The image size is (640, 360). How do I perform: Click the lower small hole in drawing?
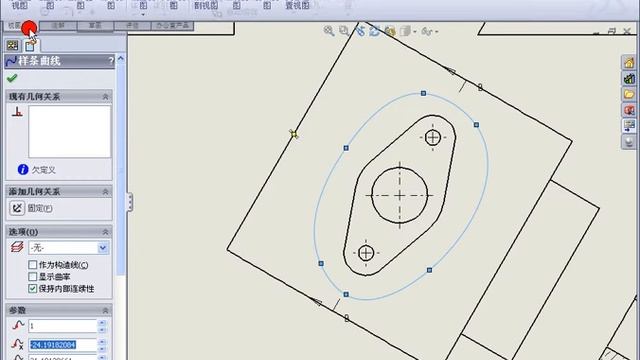(x=366, y=253)
